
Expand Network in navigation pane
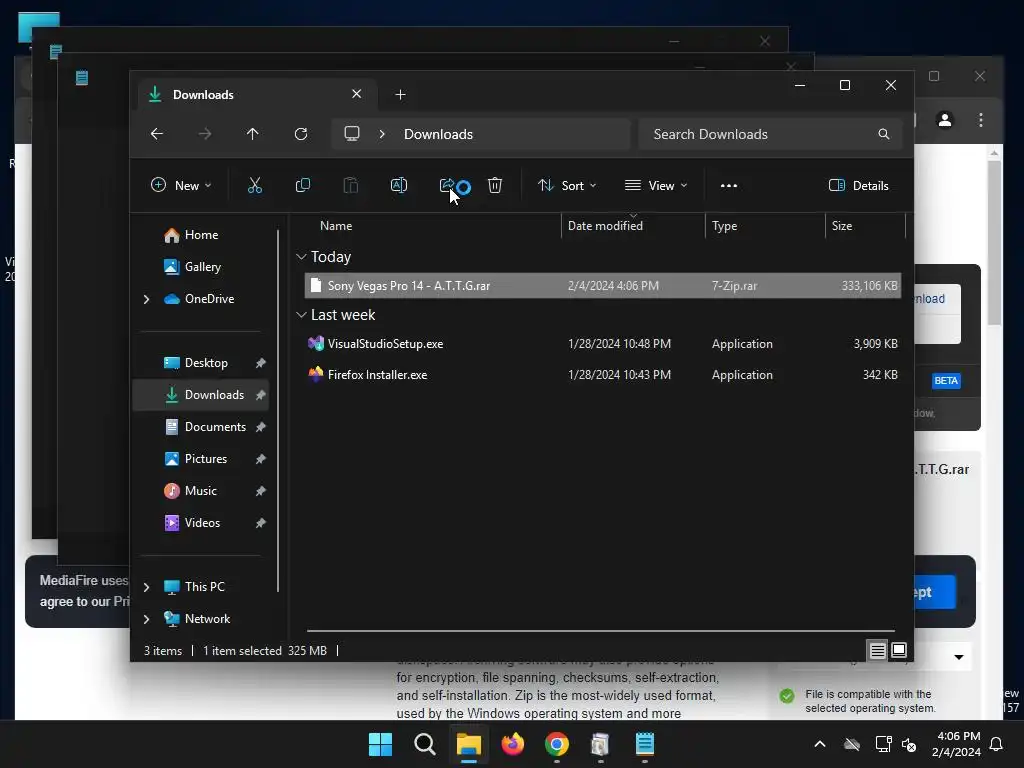pos(146,619)
